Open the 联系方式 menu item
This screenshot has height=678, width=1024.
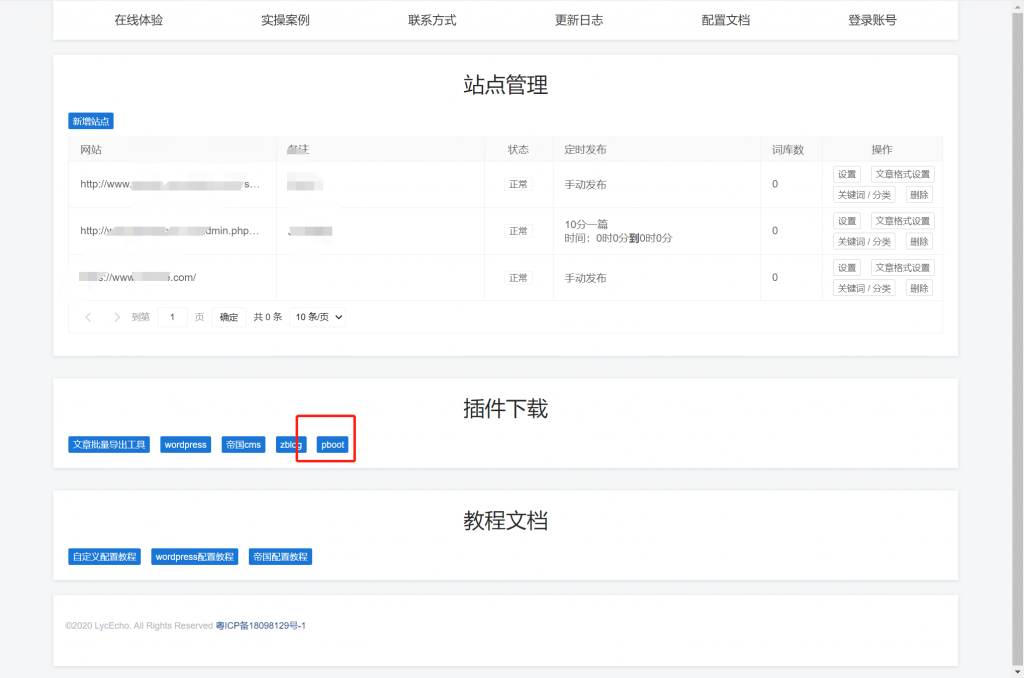(432, 20)
